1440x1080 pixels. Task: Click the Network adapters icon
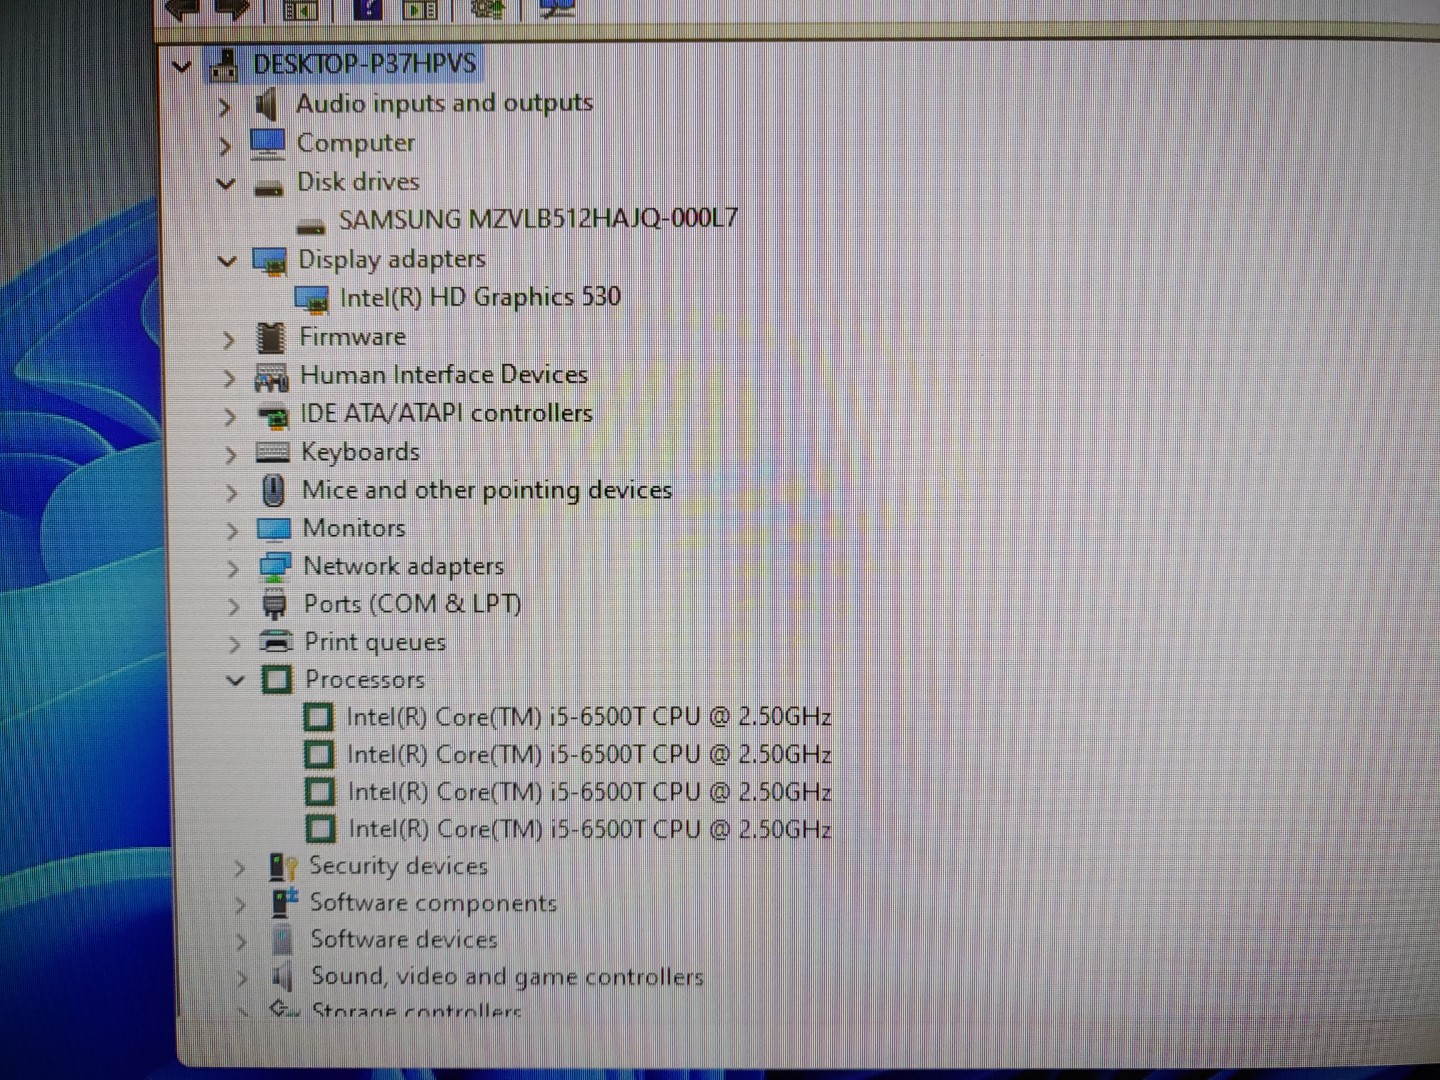click(x=275, y=567)
